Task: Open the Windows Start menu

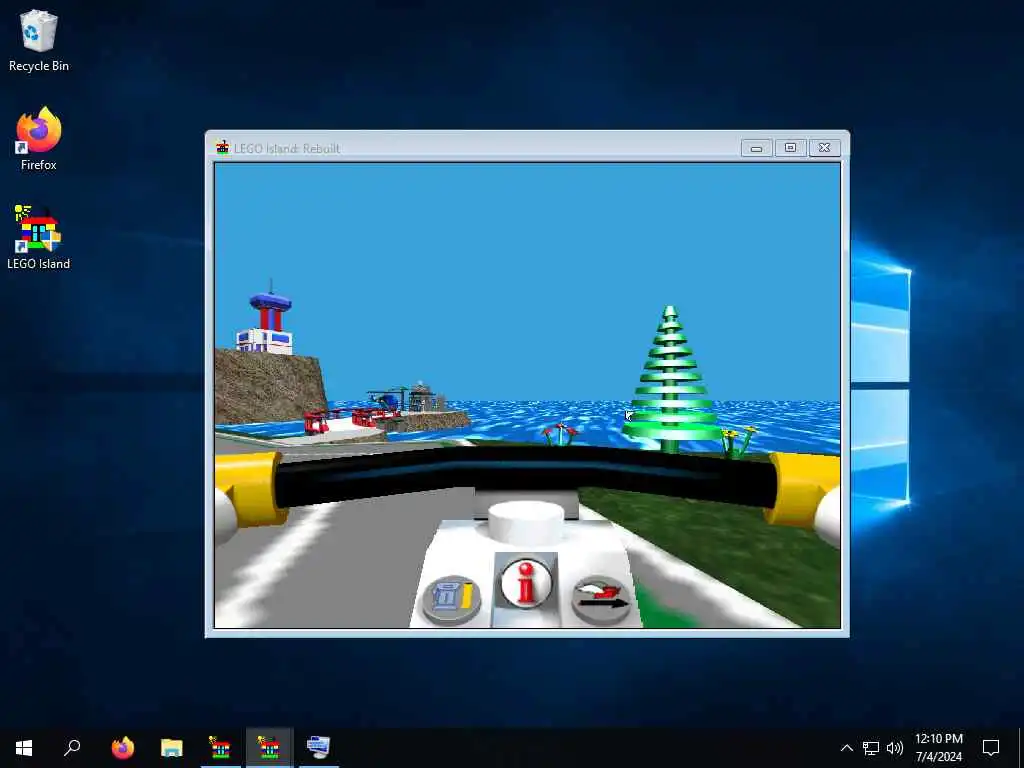Action: (x=24, y=748)
